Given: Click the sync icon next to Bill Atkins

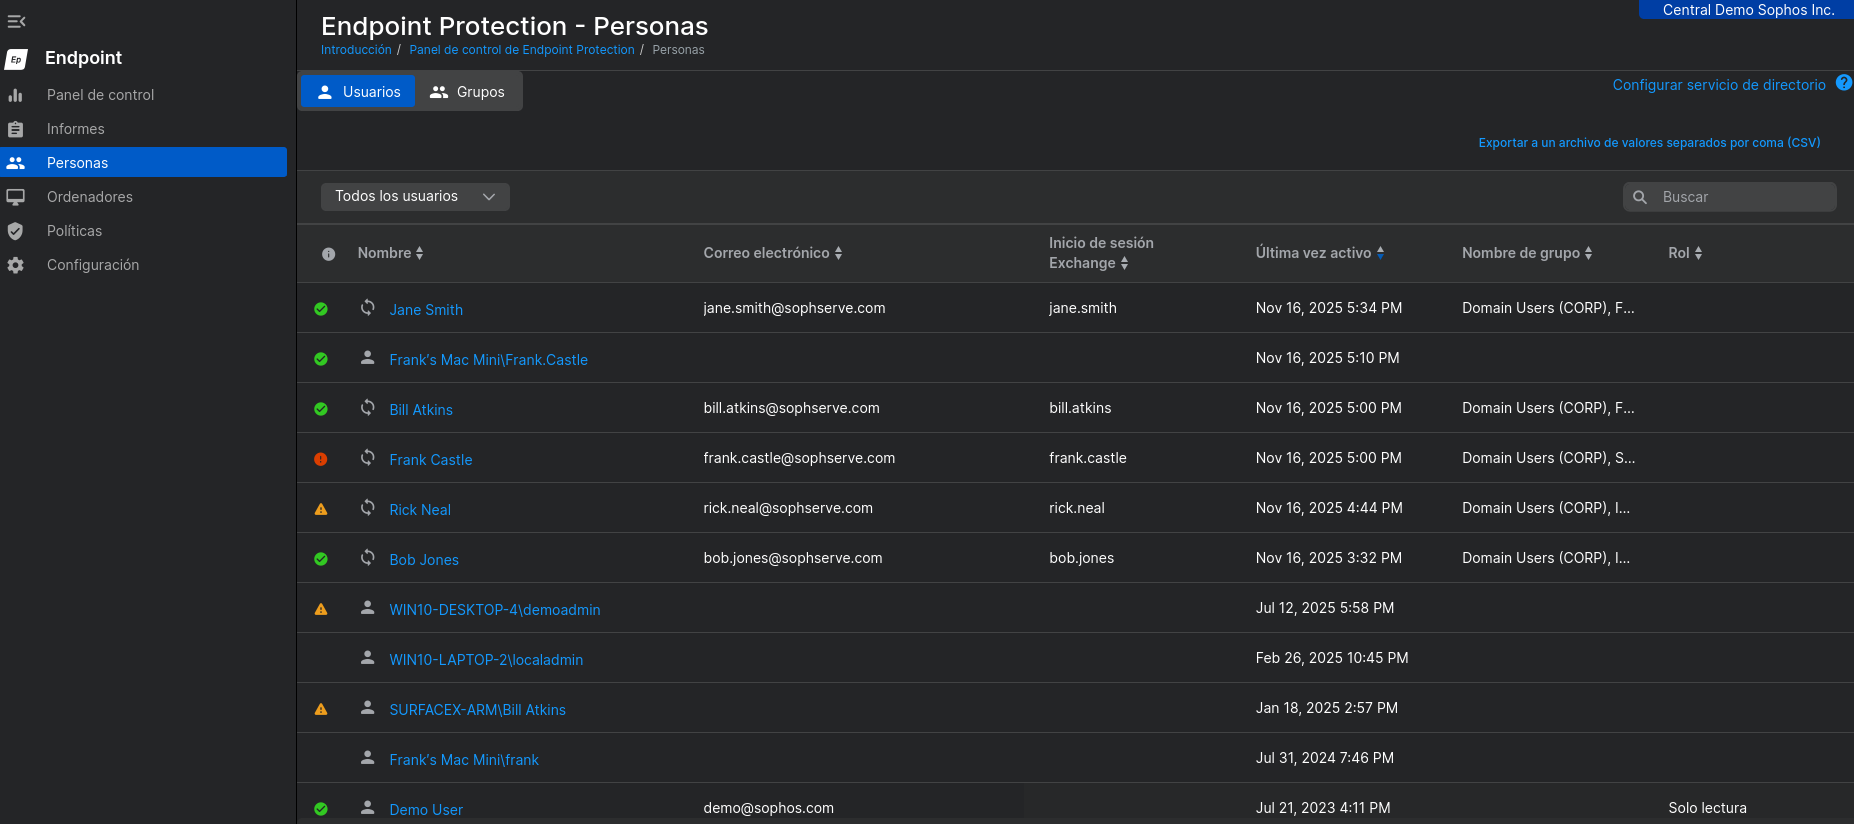Looking at the screenshot, I should click(x=368, y=408).
